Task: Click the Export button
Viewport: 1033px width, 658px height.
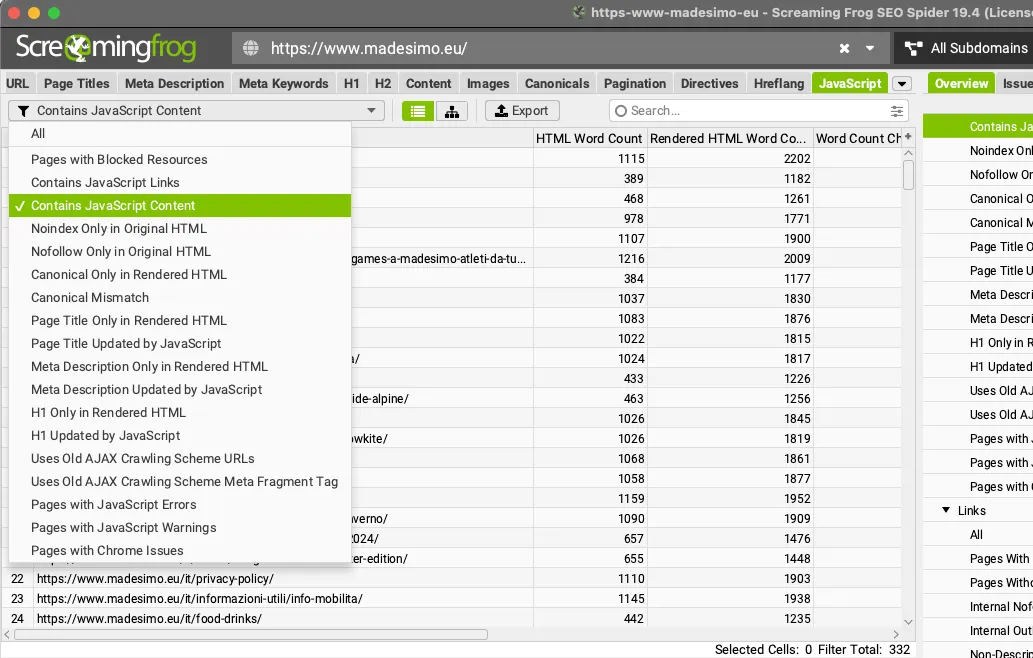Action: (521, 111)
